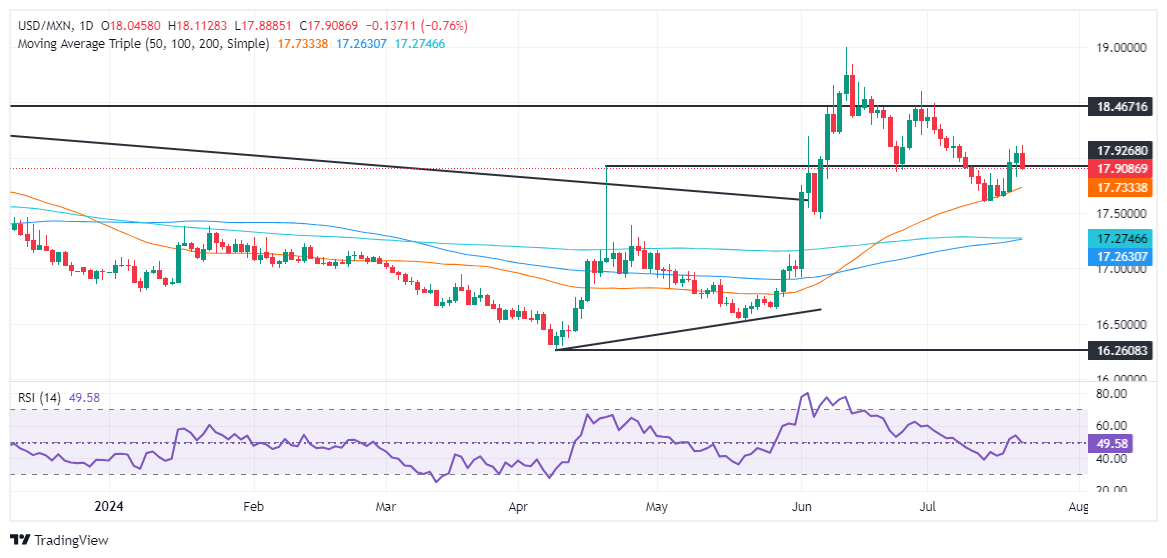Click the light blue 17.27466 average label
The height and width of the screenshot is (558, 1167).
coord(1124,240)
